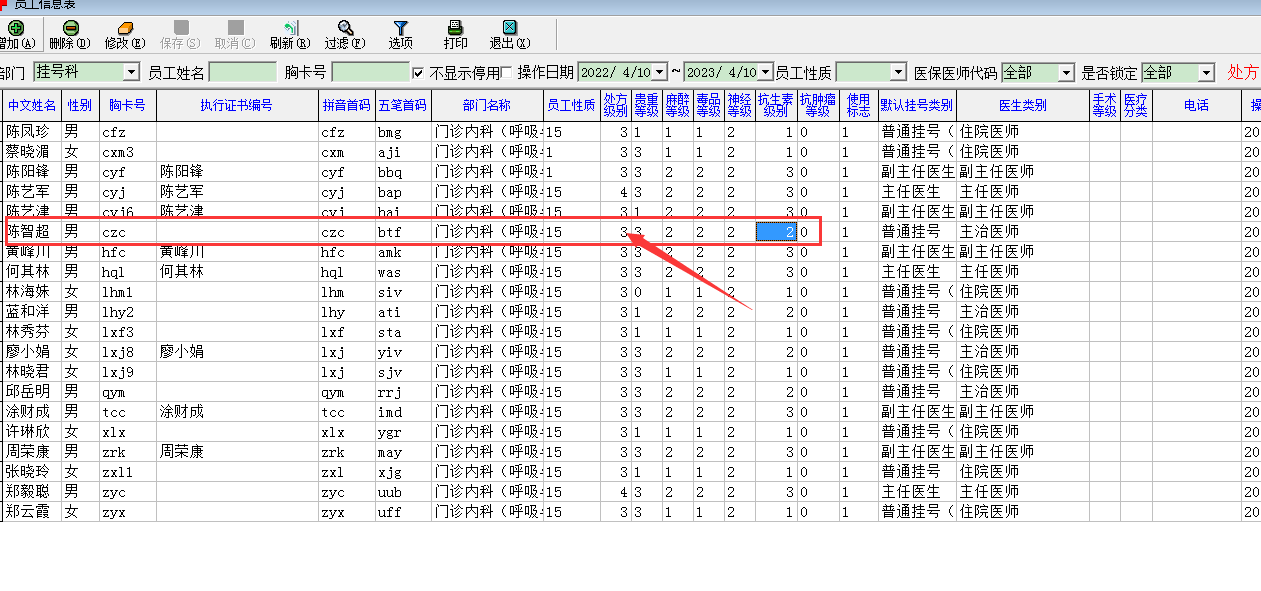Click the 打印 (Print) printer icon
Image resolution: width=1261 pixels, height=591 pixels.
tap(455, 28)
